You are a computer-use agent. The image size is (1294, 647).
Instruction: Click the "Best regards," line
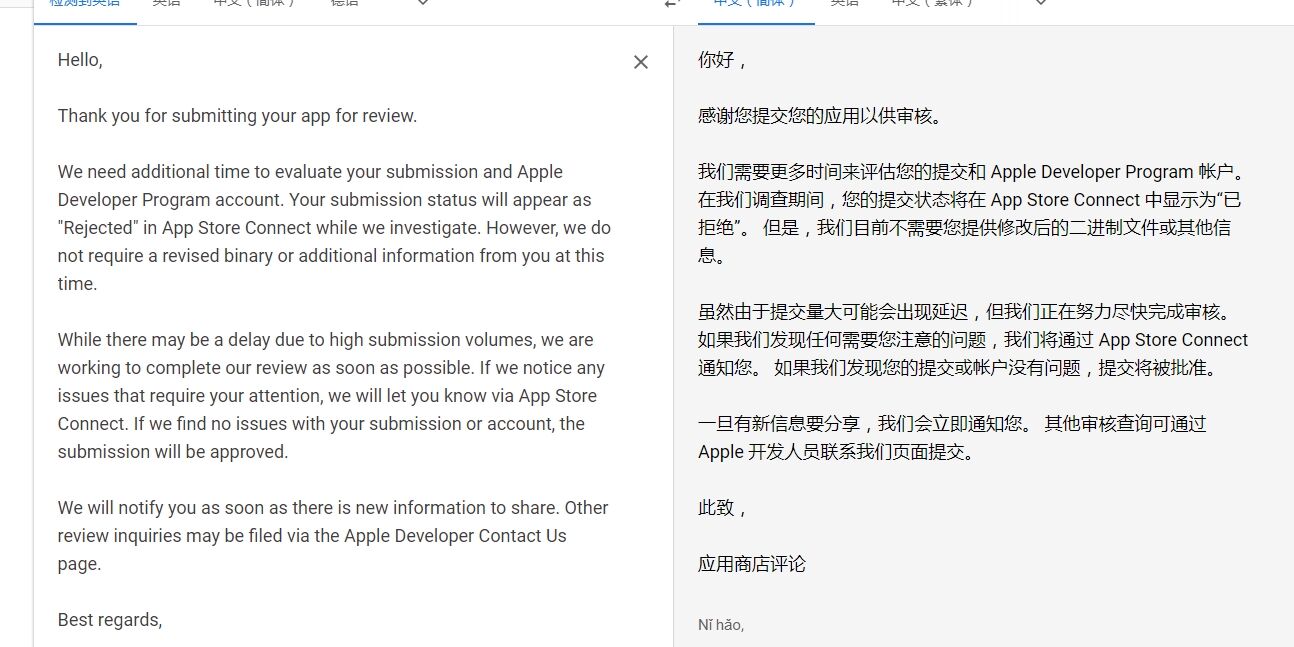pos(110,620)
